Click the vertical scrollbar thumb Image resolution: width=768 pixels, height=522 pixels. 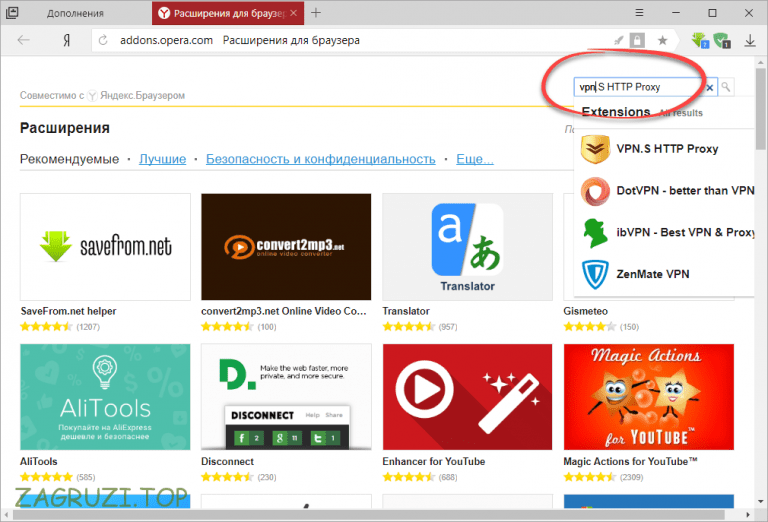(x=760, y=108)
